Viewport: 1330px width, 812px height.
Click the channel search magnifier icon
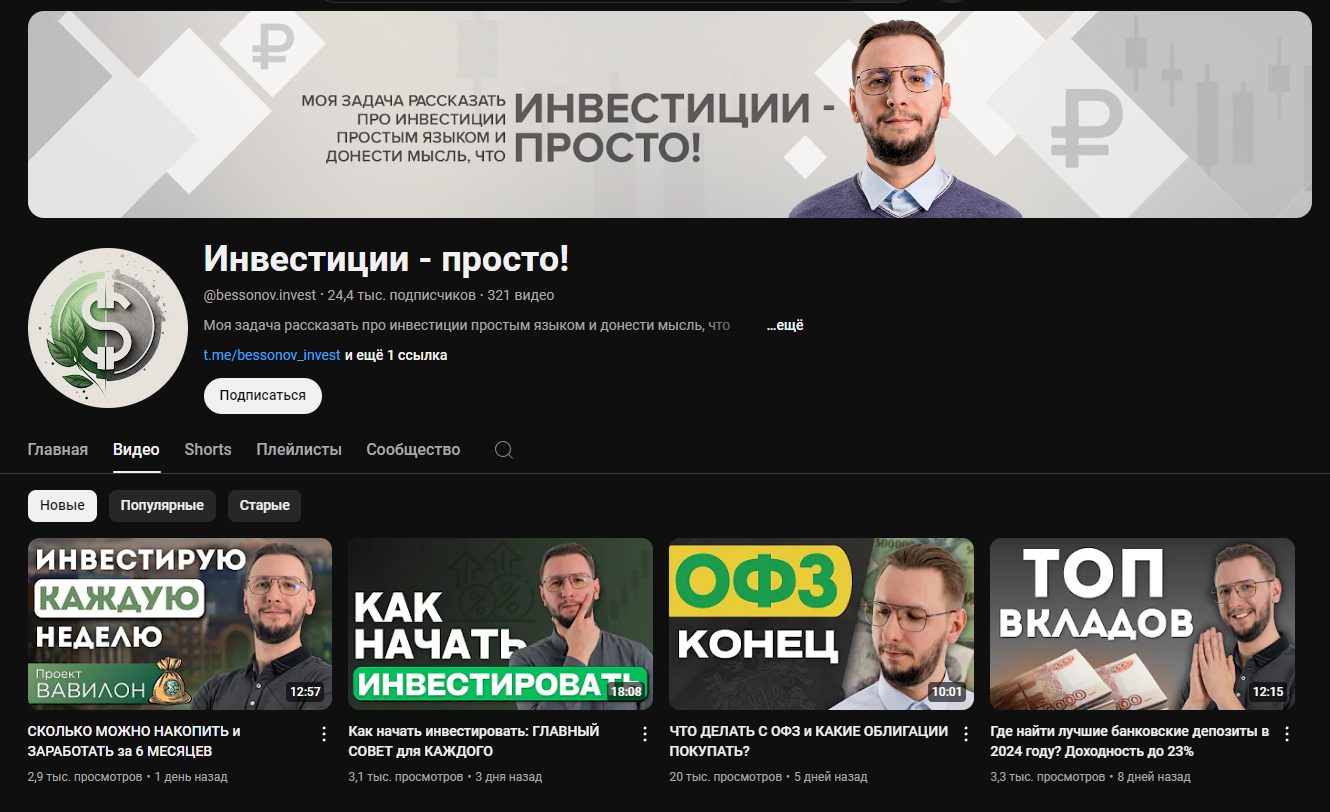click(x=504, y=450)
